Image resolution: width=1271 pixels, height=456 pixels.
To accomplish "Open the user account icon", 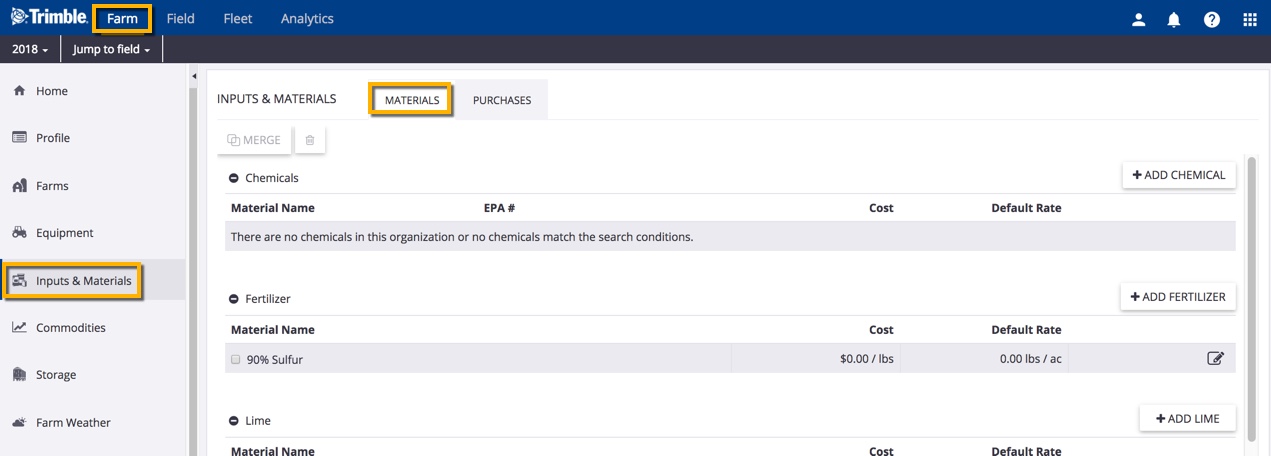I will coord(1138,19).
